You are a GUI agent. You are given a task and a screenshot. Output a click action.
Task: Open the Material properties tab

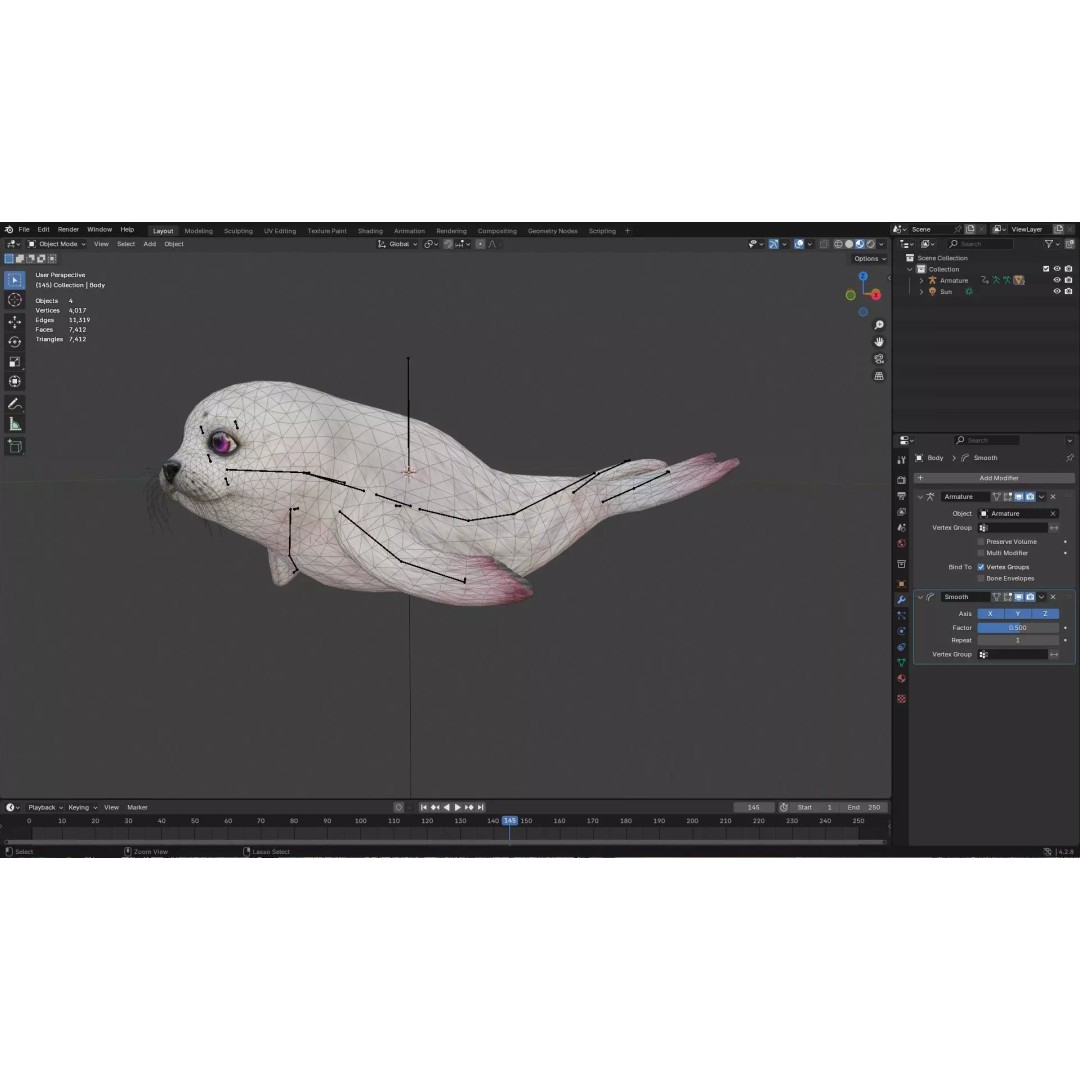(902, 679)
